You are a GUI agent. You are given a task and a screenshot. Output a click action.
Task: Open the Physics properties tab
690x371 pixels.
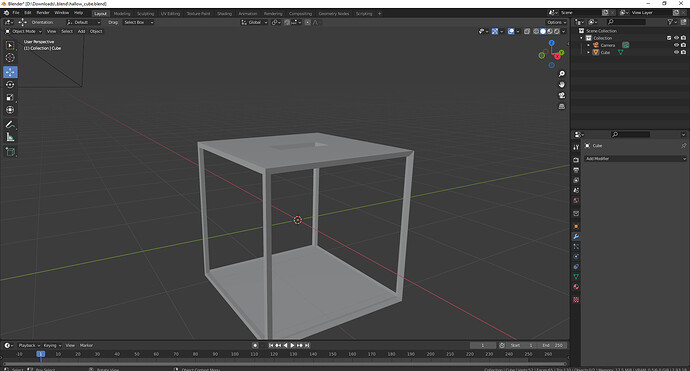pos(576,257)
